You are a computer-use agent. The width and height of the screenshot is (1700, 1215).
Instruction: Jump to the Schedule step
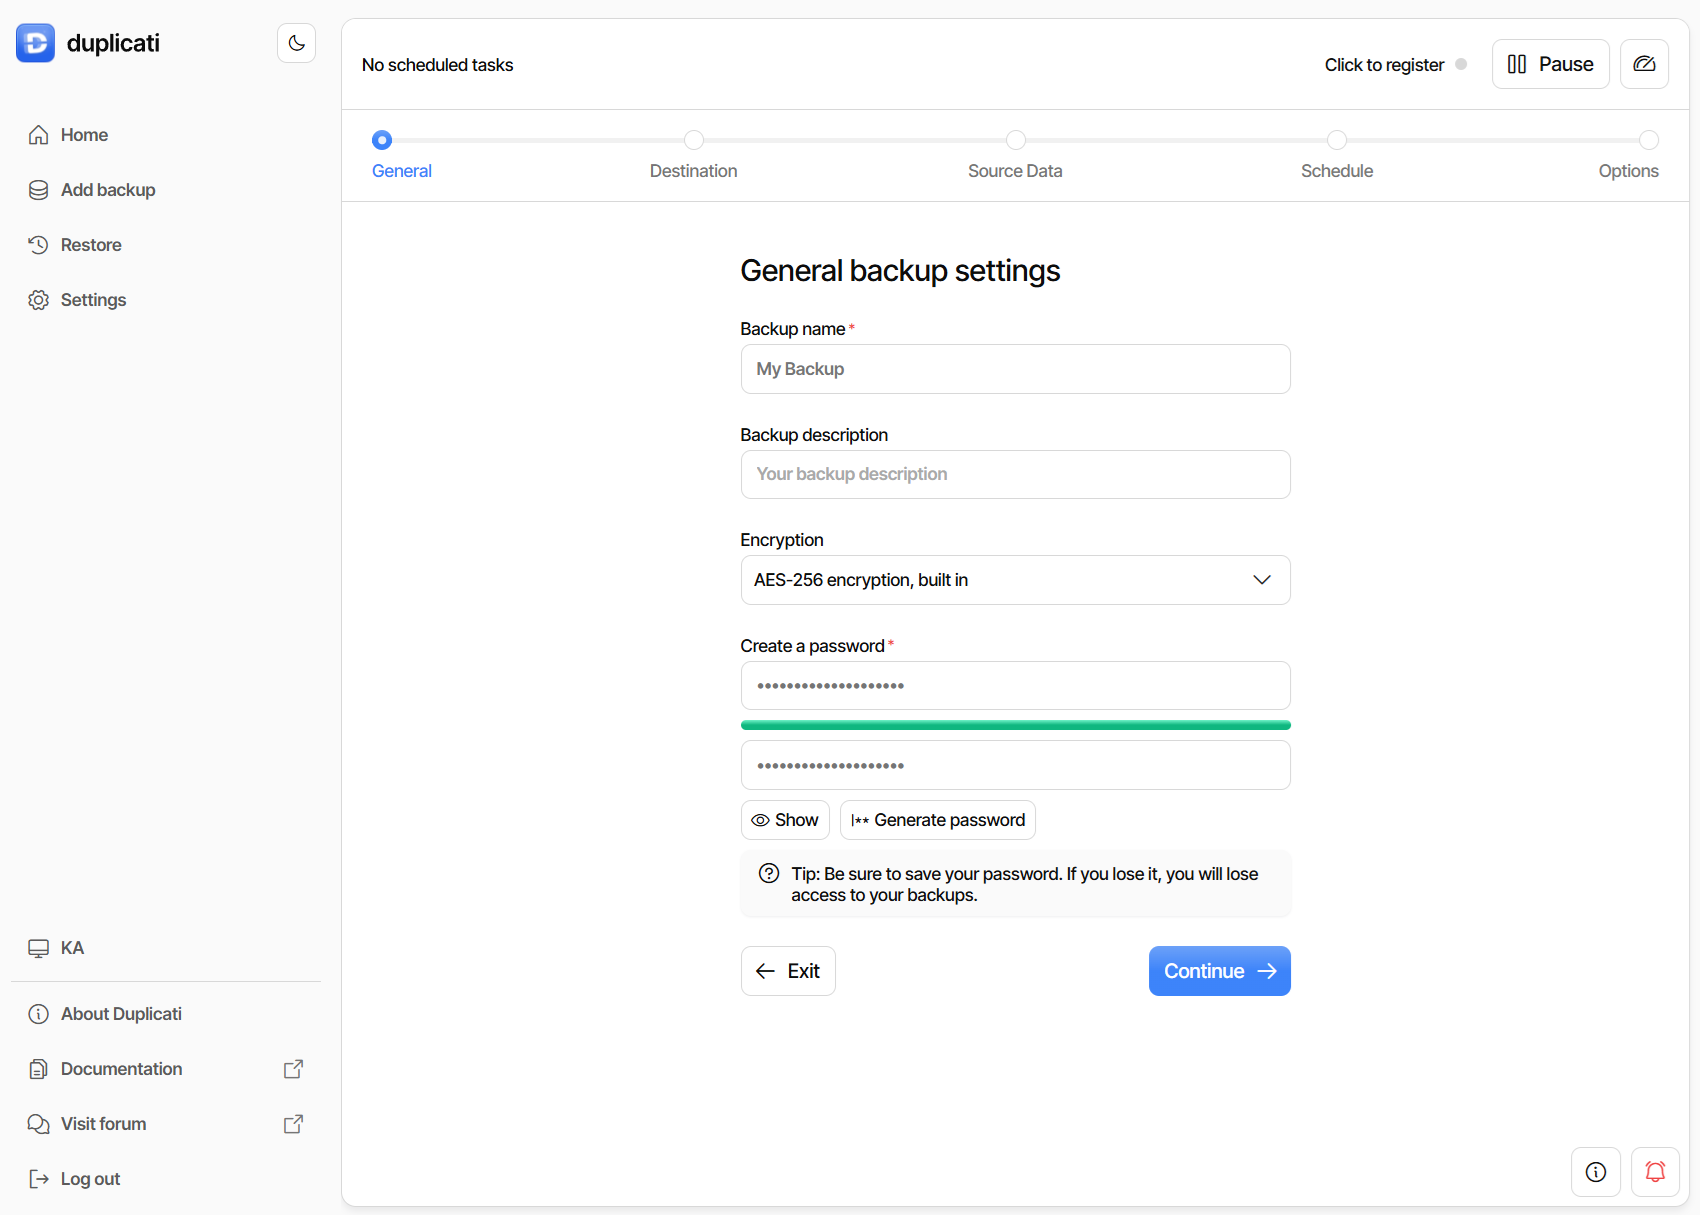click(1337, 140)
